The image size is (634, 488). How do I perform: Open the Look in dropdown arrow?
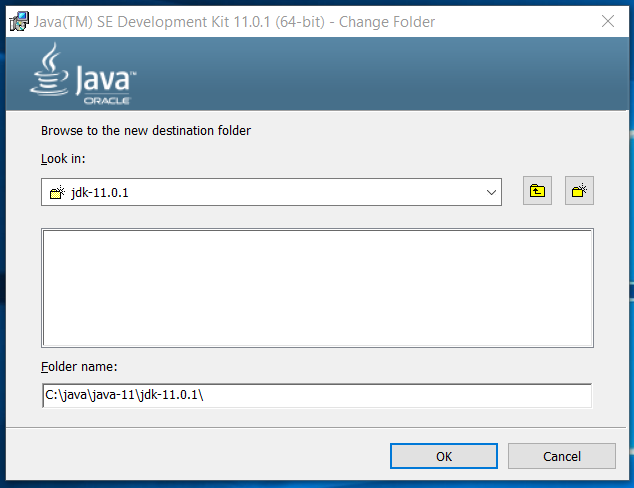click(491, 192)
